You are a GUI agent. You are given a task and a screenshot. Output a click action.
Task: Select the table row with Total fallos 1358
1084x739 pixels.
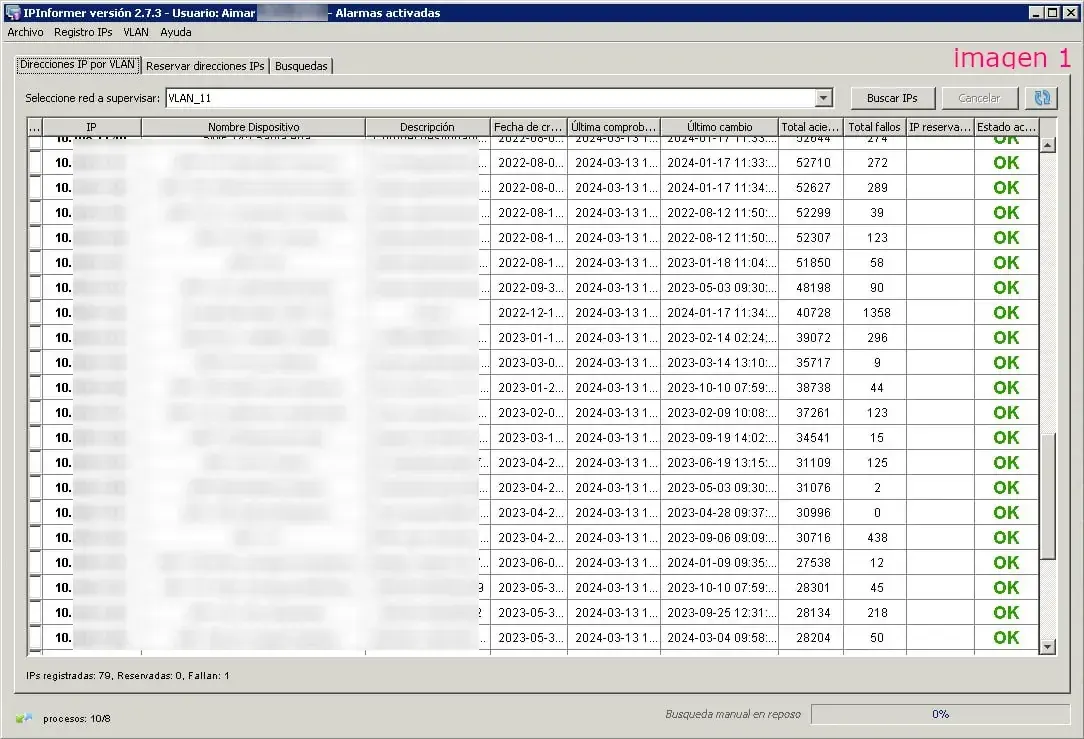coord(400,312)
